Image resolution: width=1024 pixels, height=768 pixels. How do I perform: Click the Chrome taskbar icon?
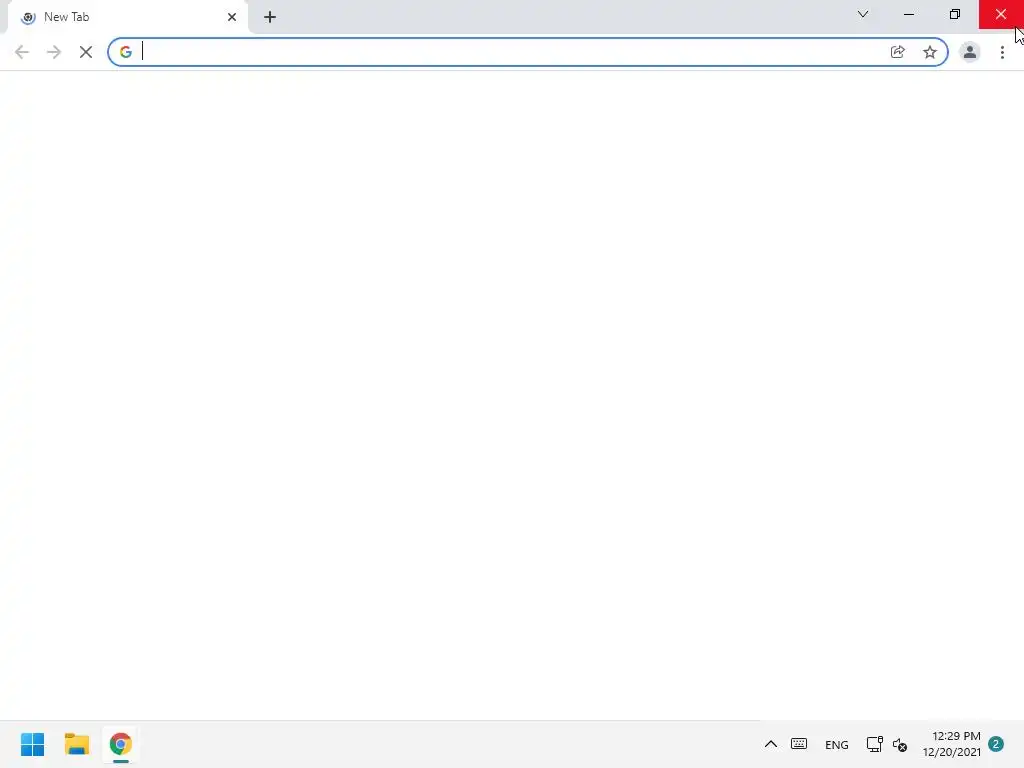(x=121, y=744)
